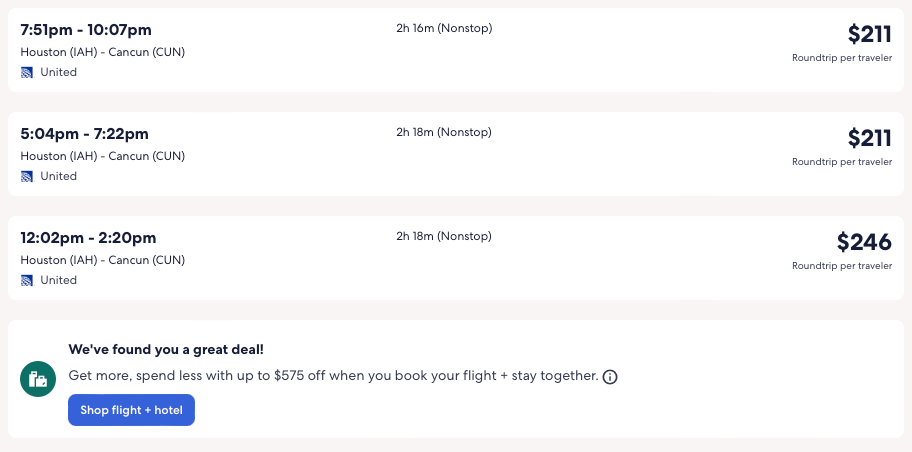Click "We've found you a great deal!" heading
Image resolution: width=912 pixels, height=452 pixels.
point(164,350)
